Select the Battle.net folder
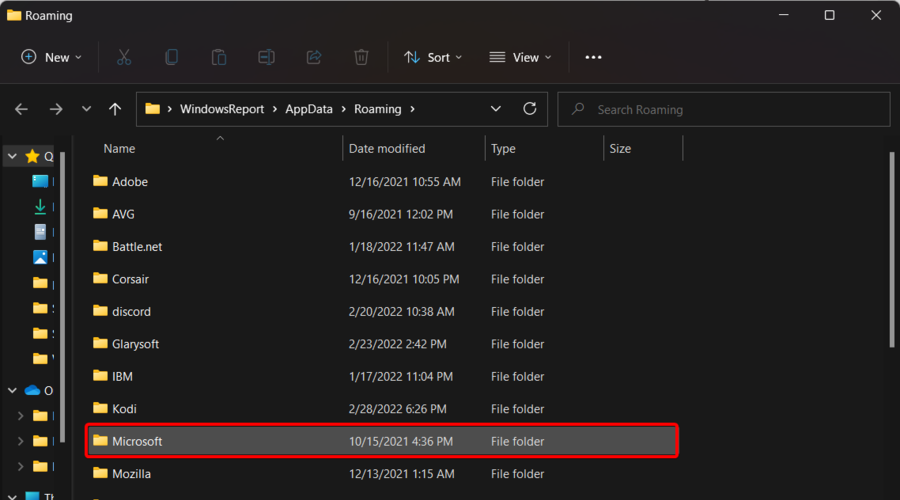The image size is (900, 500). 382,246
